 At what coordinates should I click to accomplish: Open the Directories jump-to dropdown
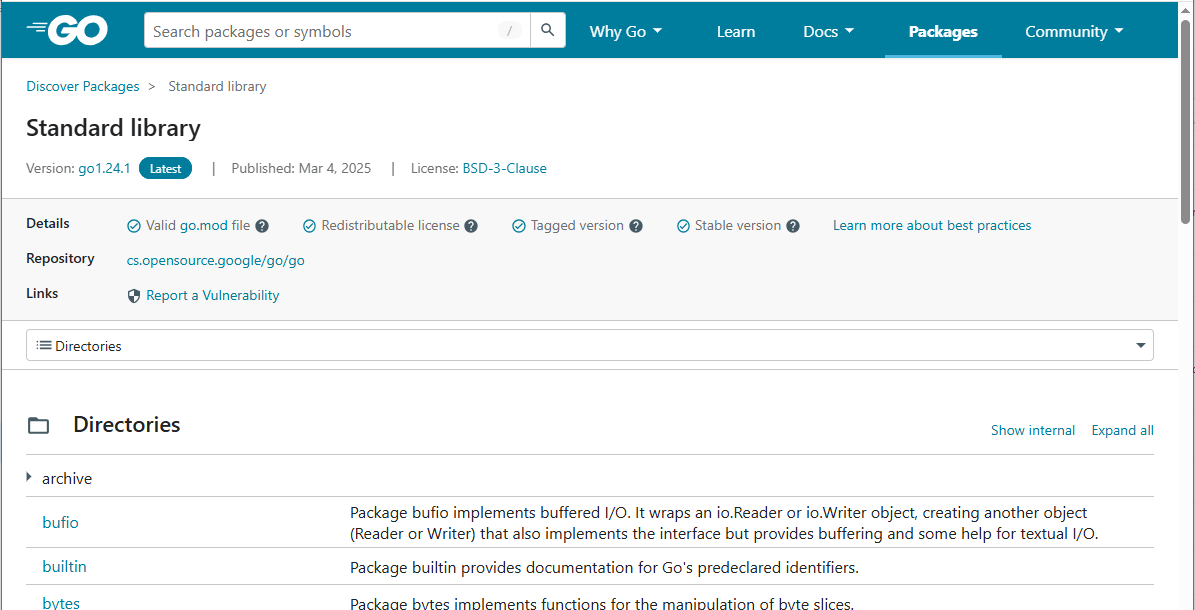[x=589, y=346]
